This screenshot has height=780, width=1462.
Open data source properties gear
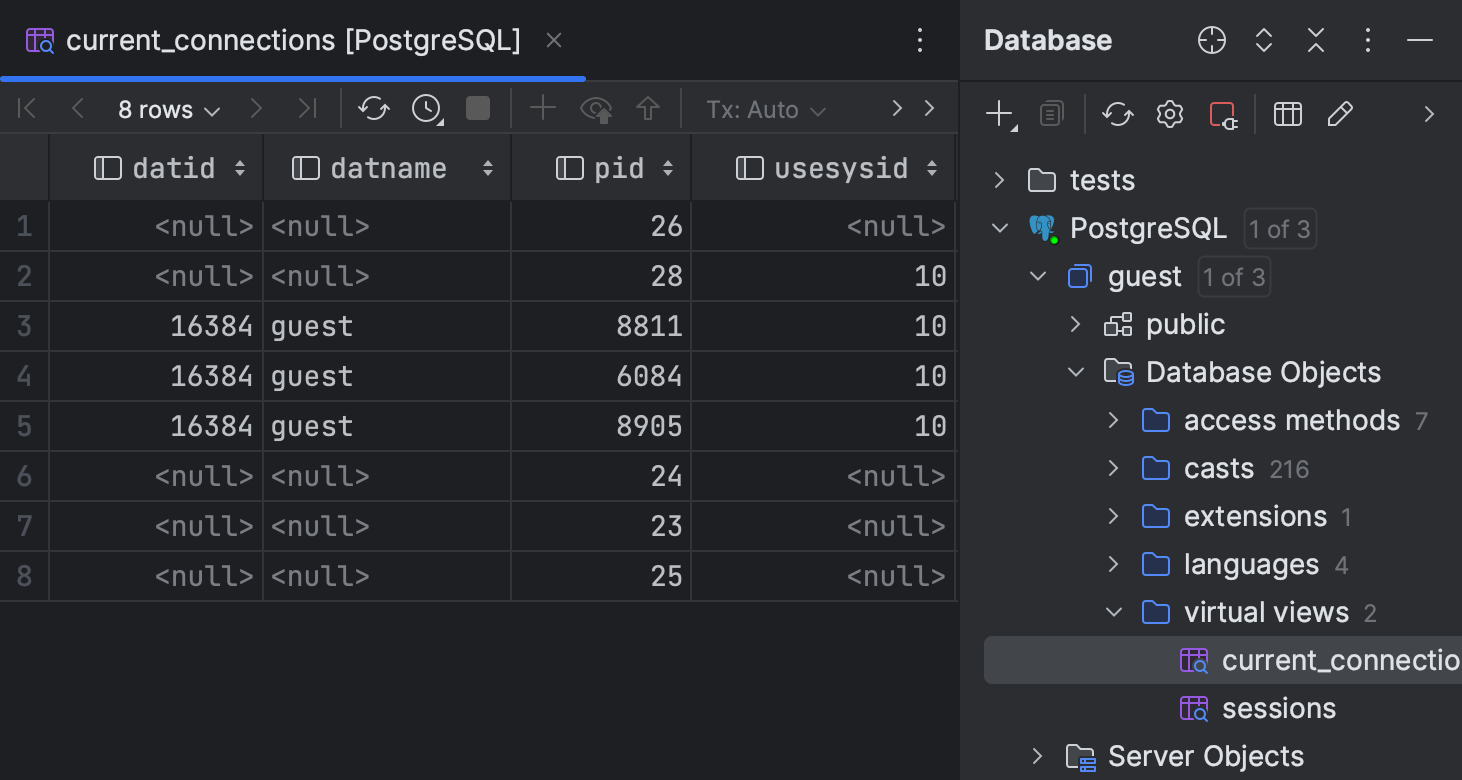[x=1168, y=113]
